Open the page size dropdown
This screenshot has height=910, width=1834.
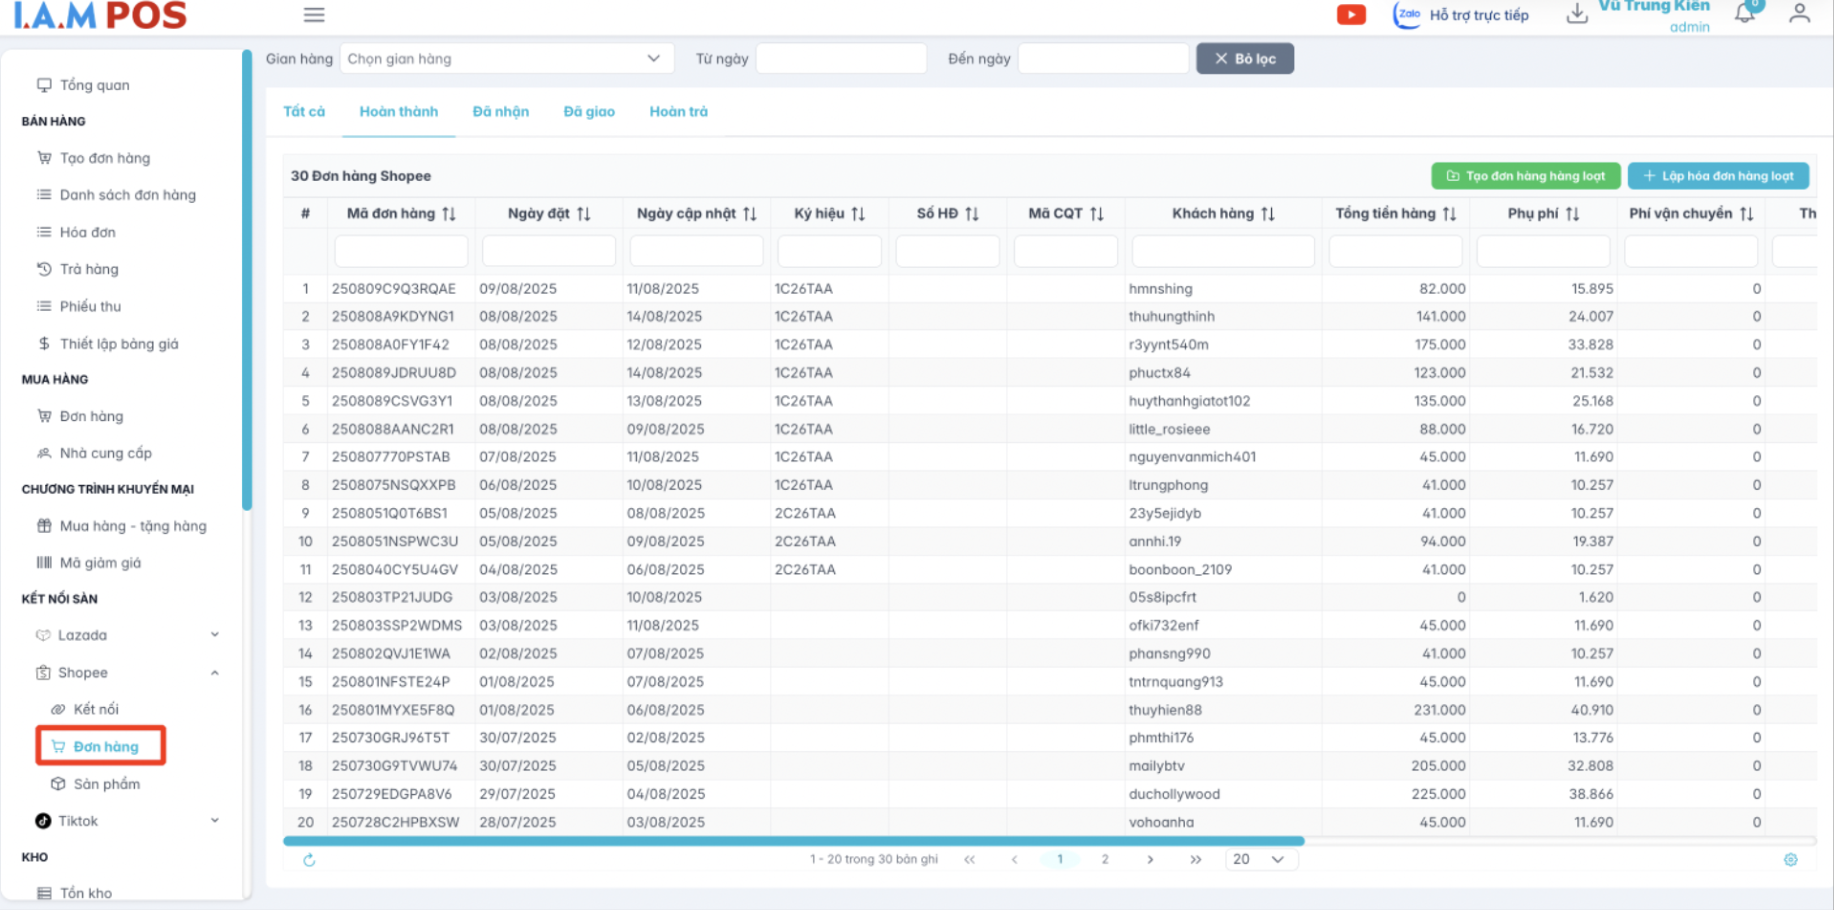pos(1260,860)
